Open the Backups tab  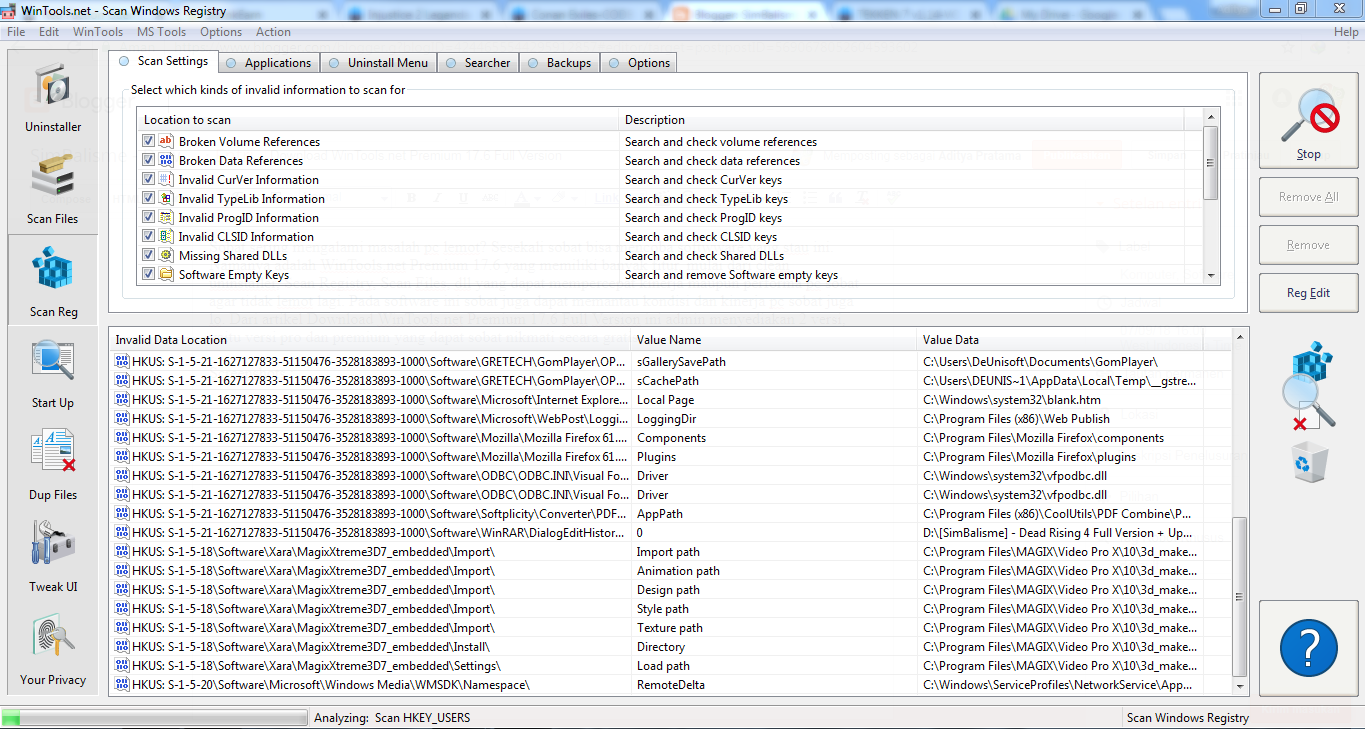(559, 63)
